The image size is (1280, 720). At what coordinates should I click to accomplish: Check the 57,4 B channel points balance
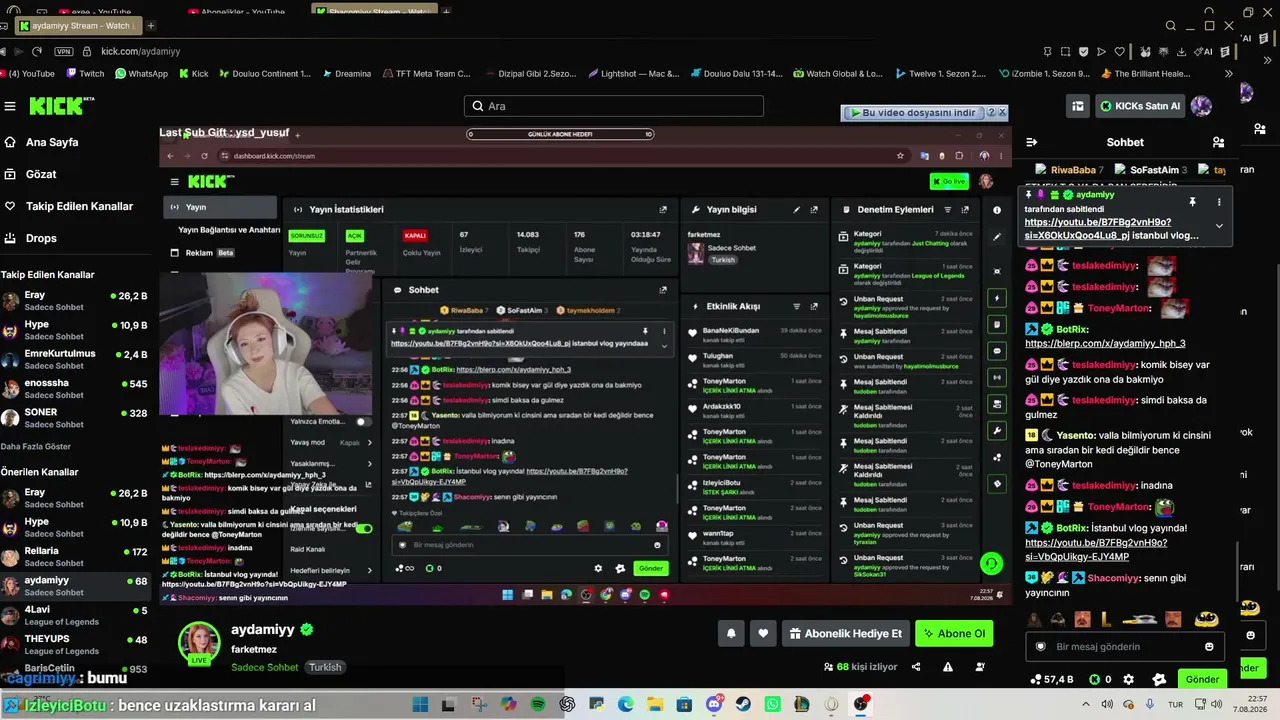point(1052,679)
